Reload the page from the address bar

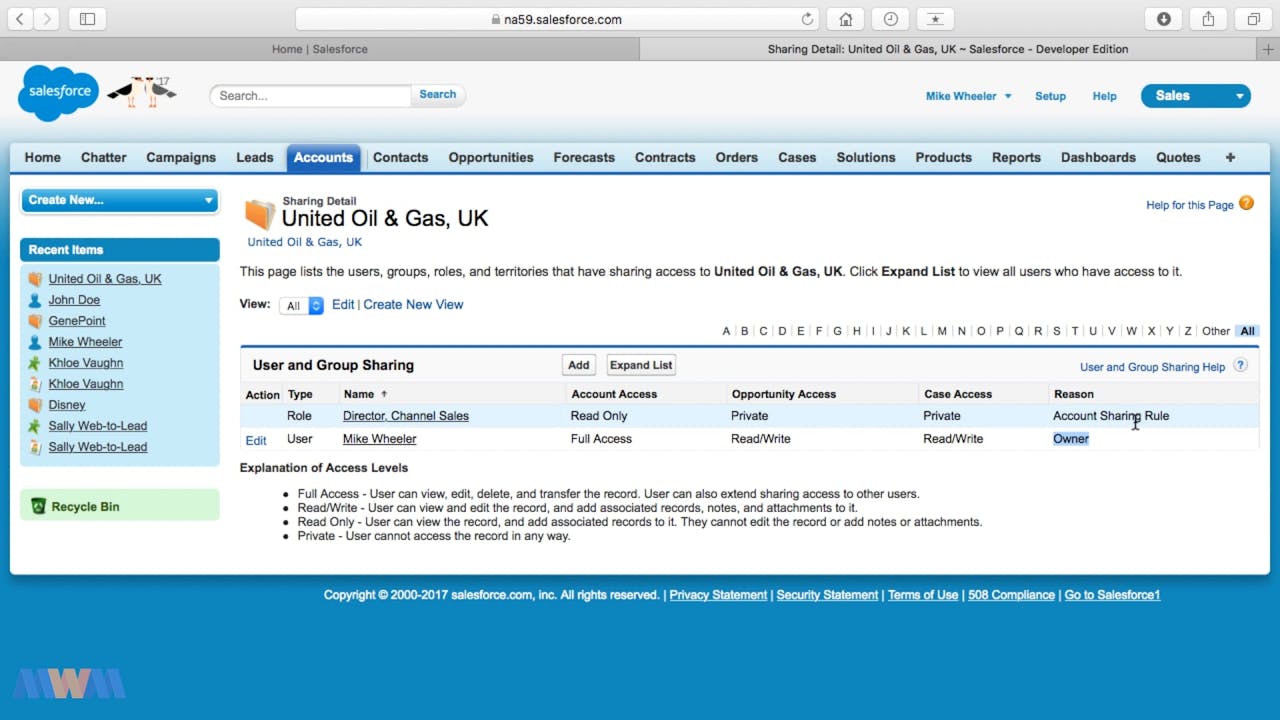(x=807, y=19)
